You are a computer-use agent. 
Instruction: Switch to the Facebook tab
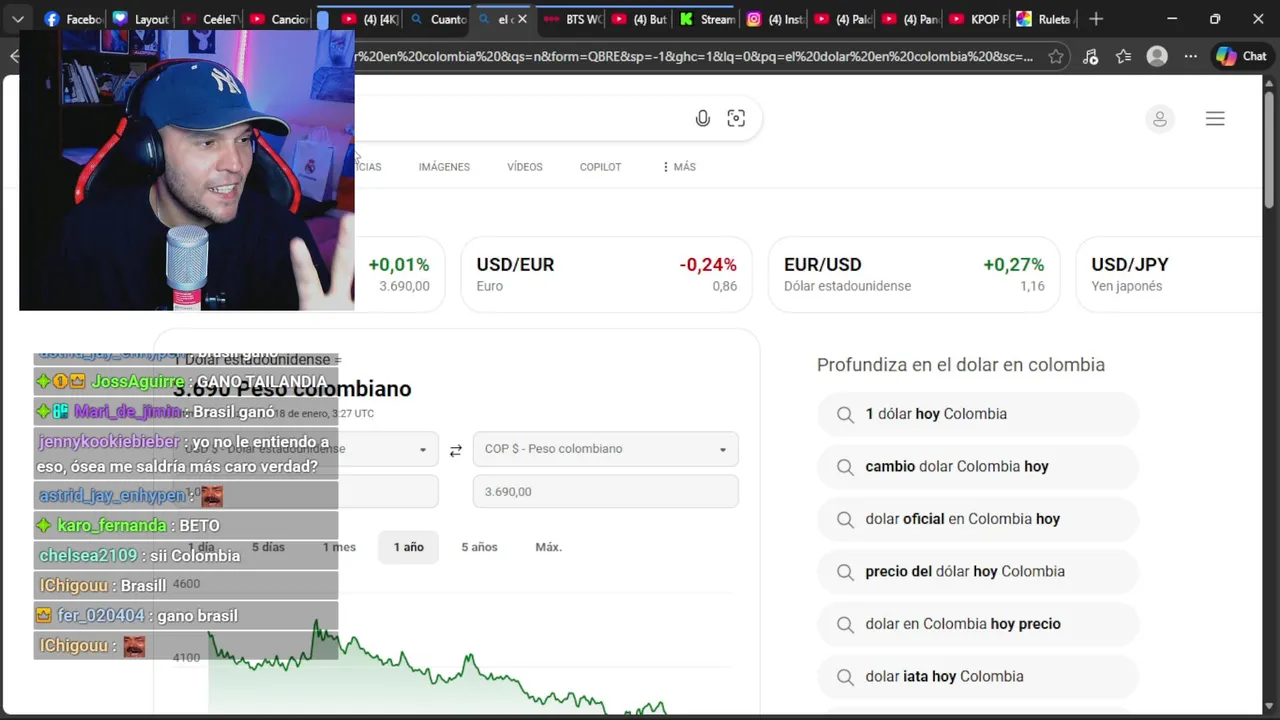point(73,19)
